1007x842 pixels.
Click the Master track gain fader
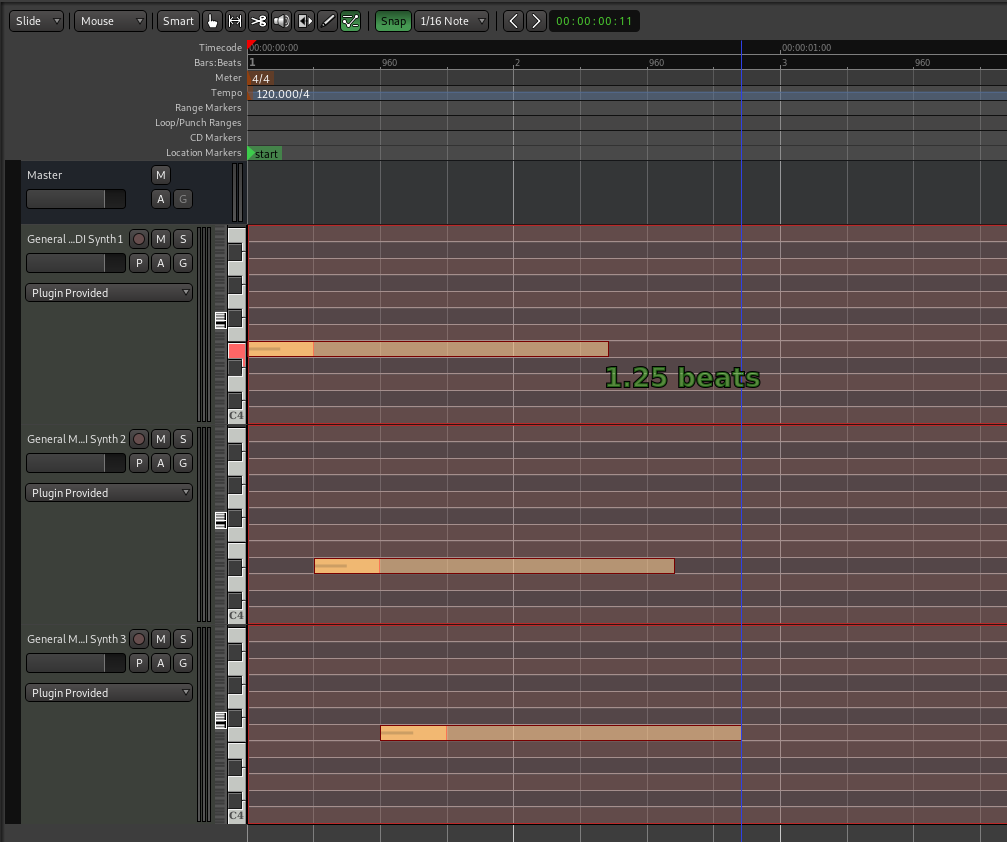coord(76,199)
